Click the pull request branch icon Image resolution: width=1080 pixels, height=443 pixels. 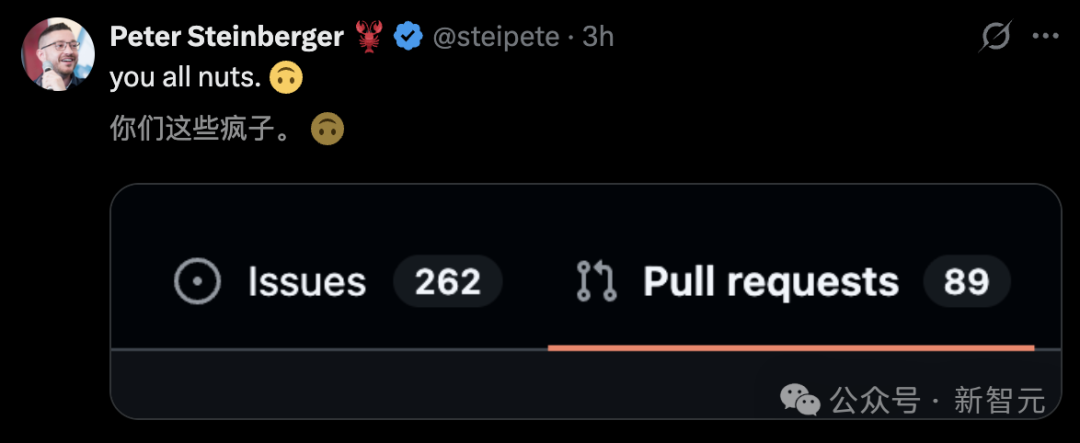[597, 282]
